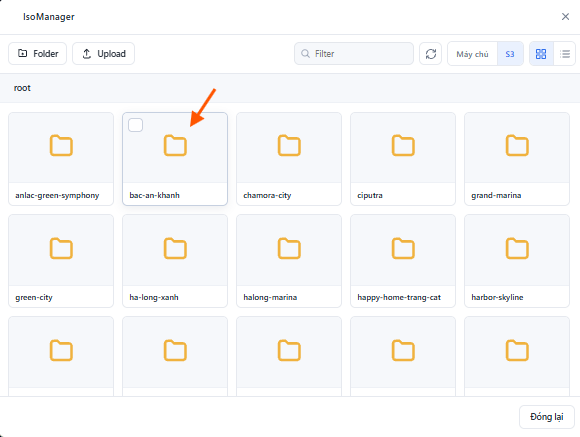
Task: Click the refresh icon button
Action: coord(431,54)
